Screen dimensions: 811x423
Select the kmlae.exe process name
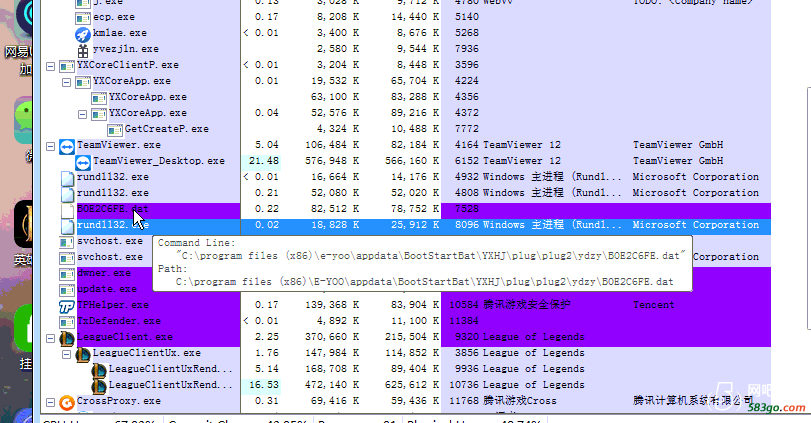[x=119, y=33]
